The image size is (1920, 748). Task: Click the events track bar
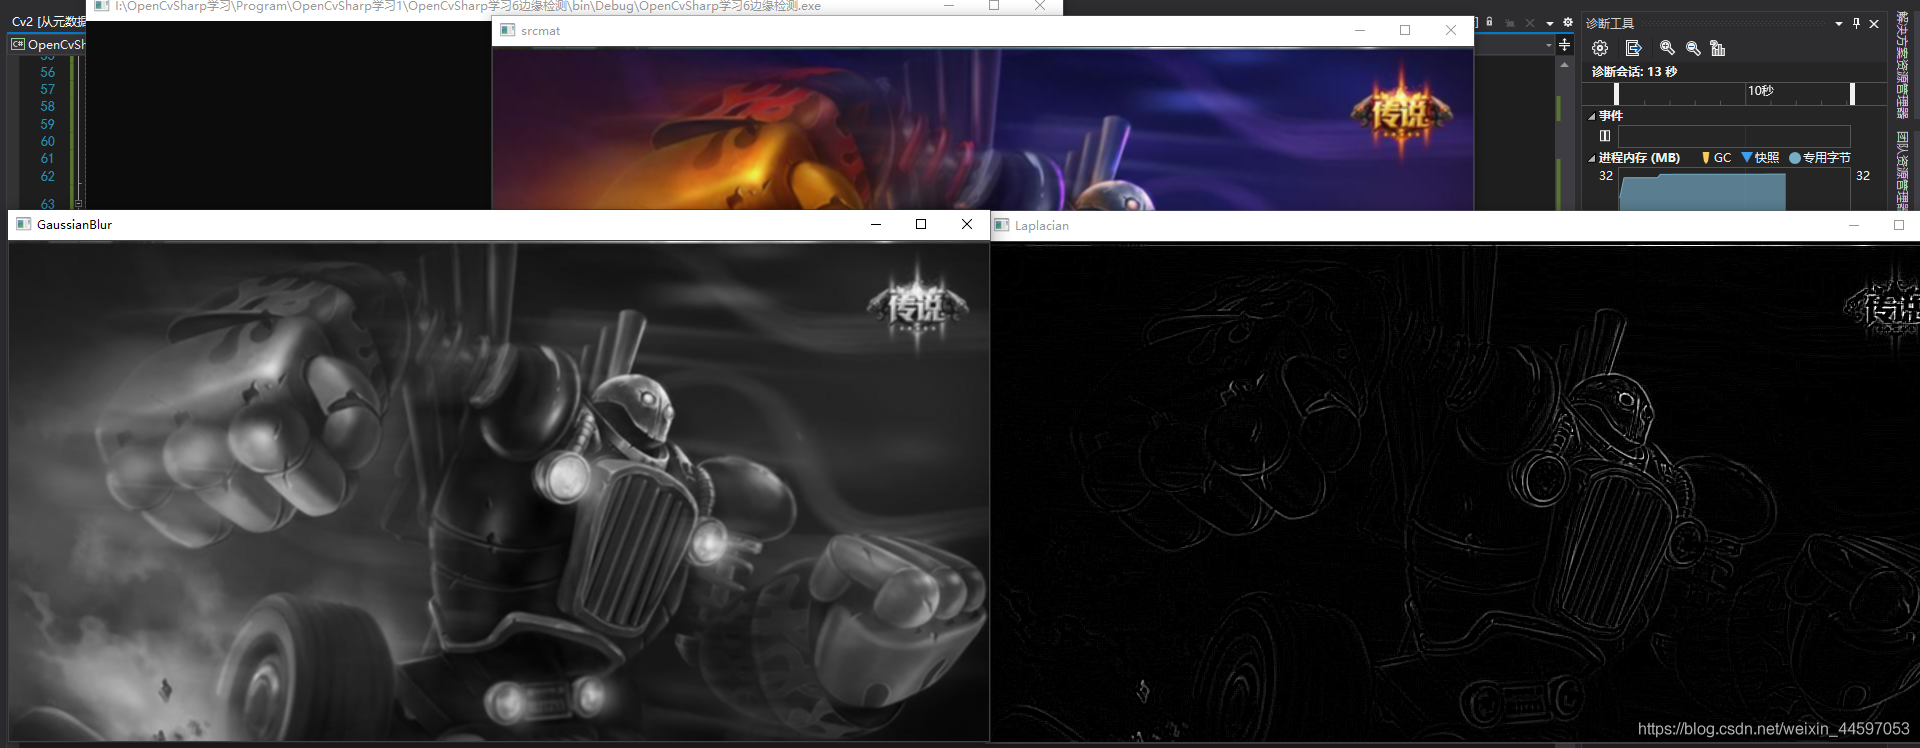[x=1734, y=136]
